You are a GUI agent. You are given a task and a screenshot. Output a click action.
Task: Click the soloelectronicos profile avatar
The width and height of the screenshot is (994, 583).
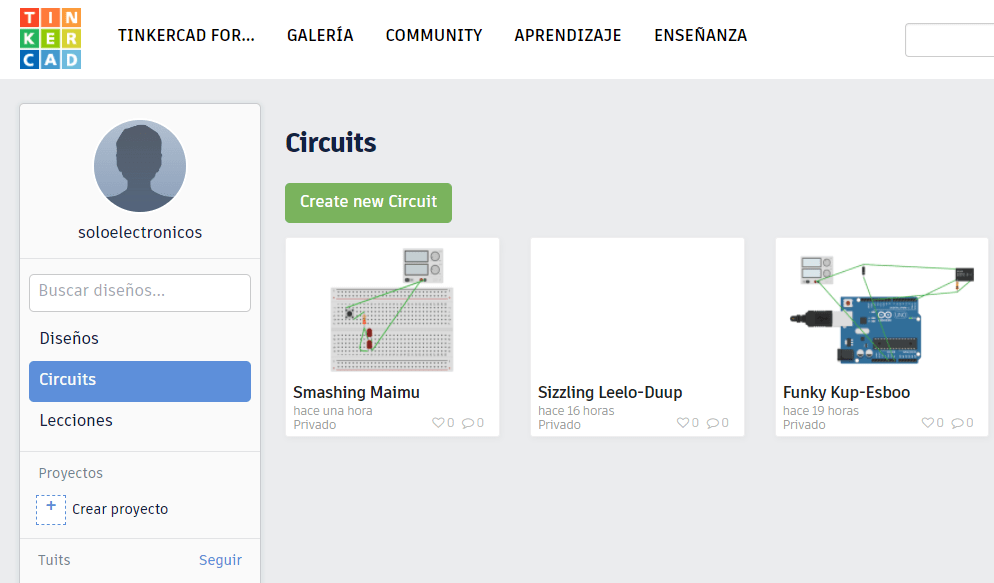click(x=139, y=166)
